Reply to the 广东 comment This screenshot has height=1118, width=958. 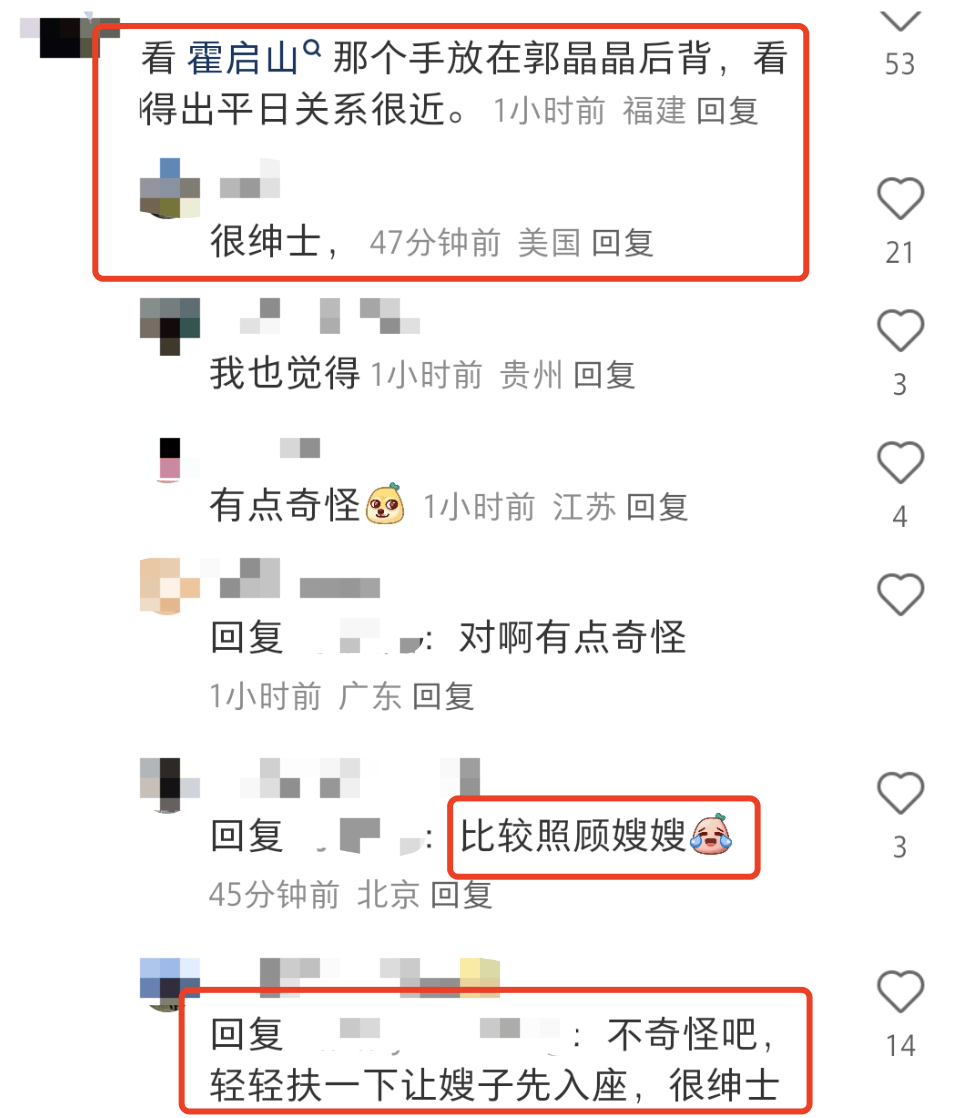[x=443, y=696]
